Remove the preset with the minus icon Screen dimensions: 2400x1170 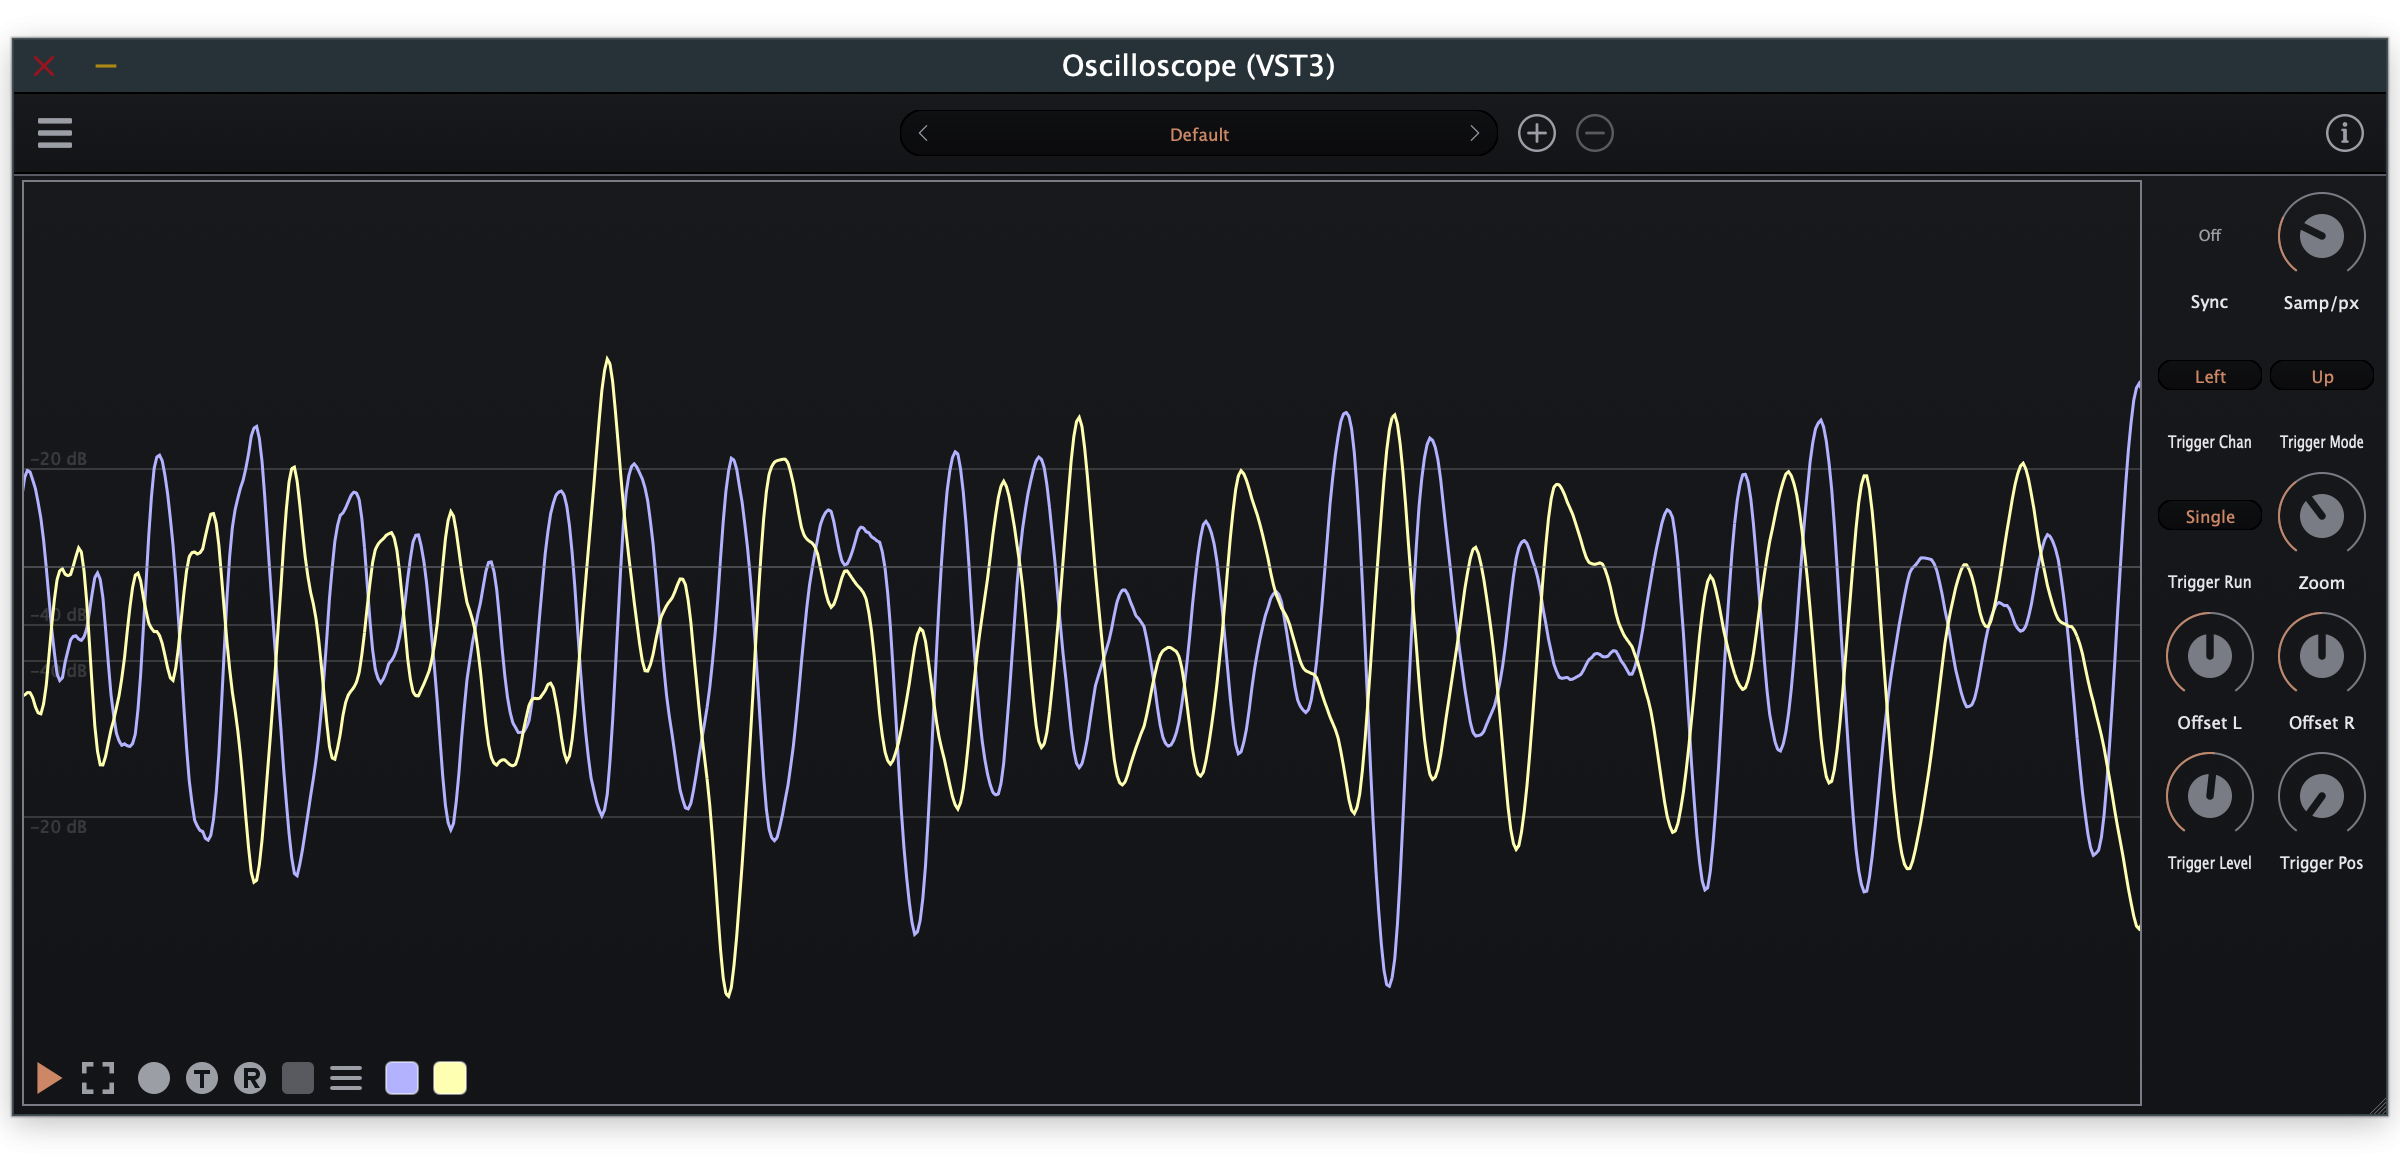tap(1595, 133)
